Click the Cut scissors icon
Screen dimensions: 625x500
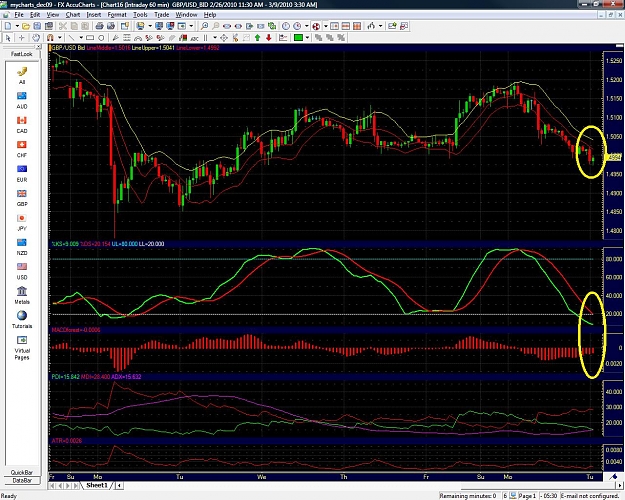63,26
